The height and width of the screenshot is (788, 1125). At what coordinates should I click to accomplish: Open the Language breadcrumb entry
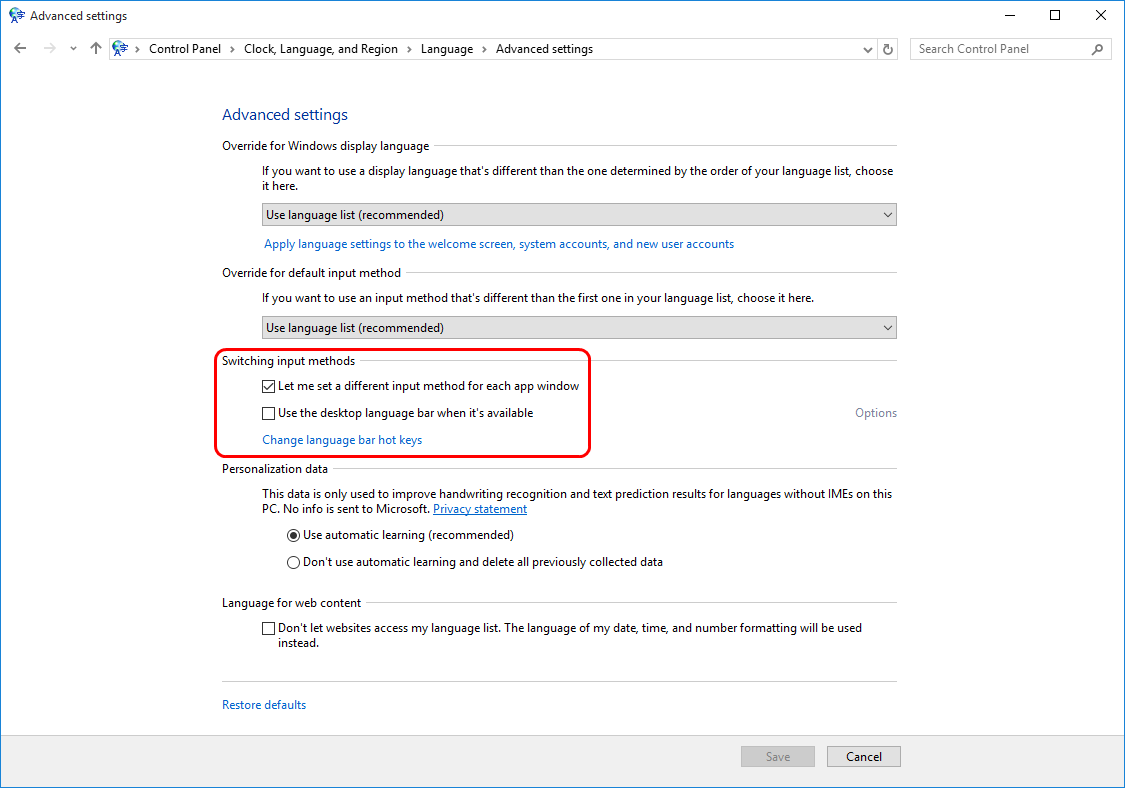[447, 48]
